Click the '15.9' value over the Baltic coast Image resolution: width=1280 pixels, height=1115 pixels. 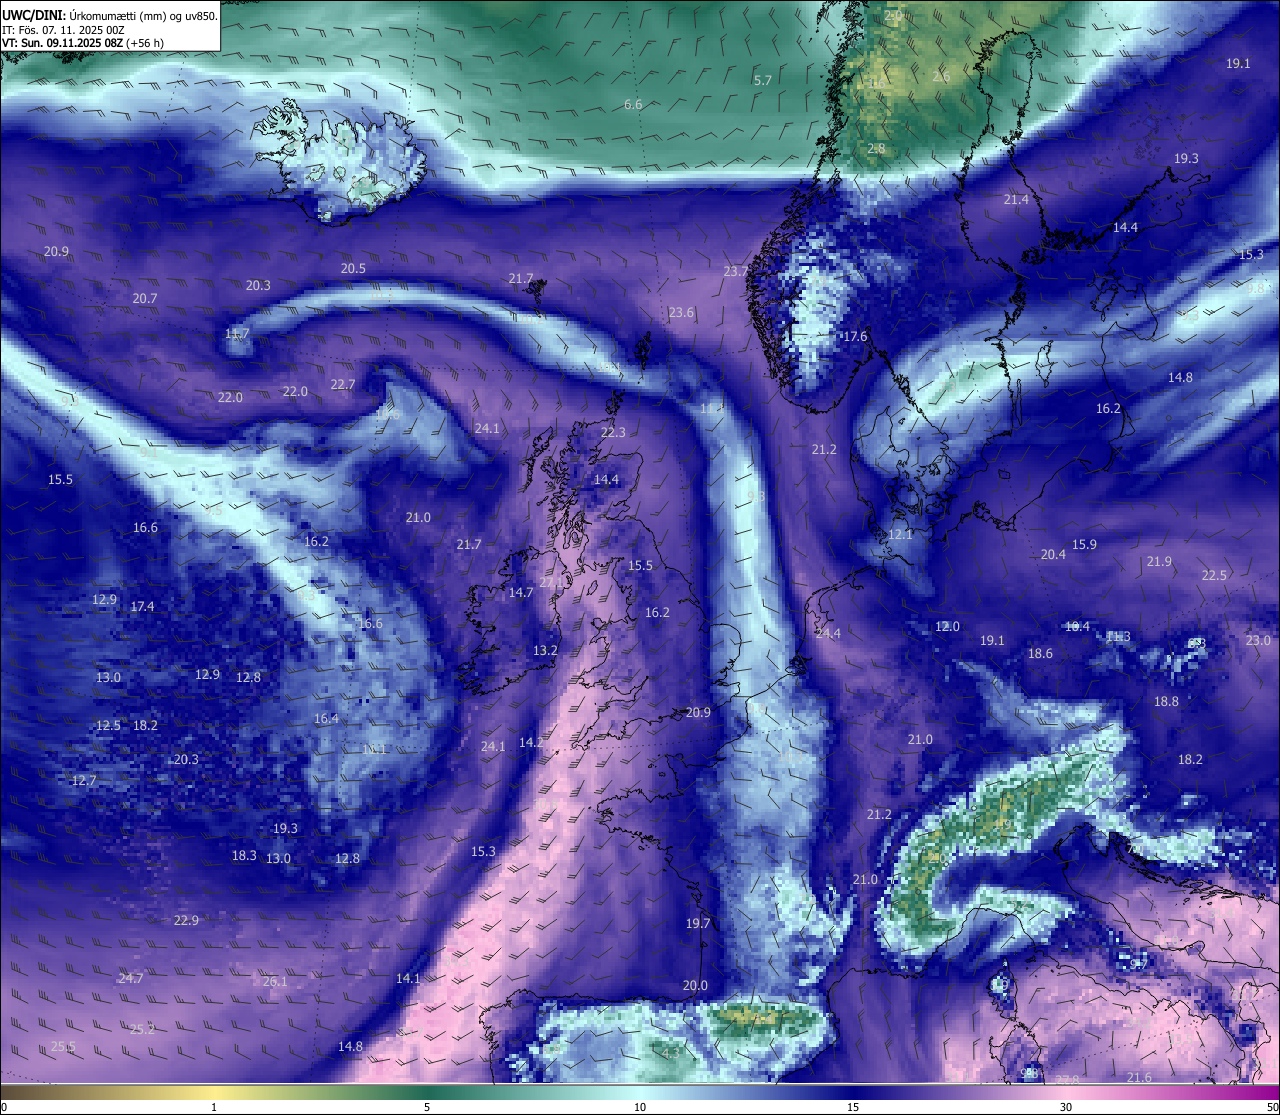pyautogui.click(x=1084, y=545)
